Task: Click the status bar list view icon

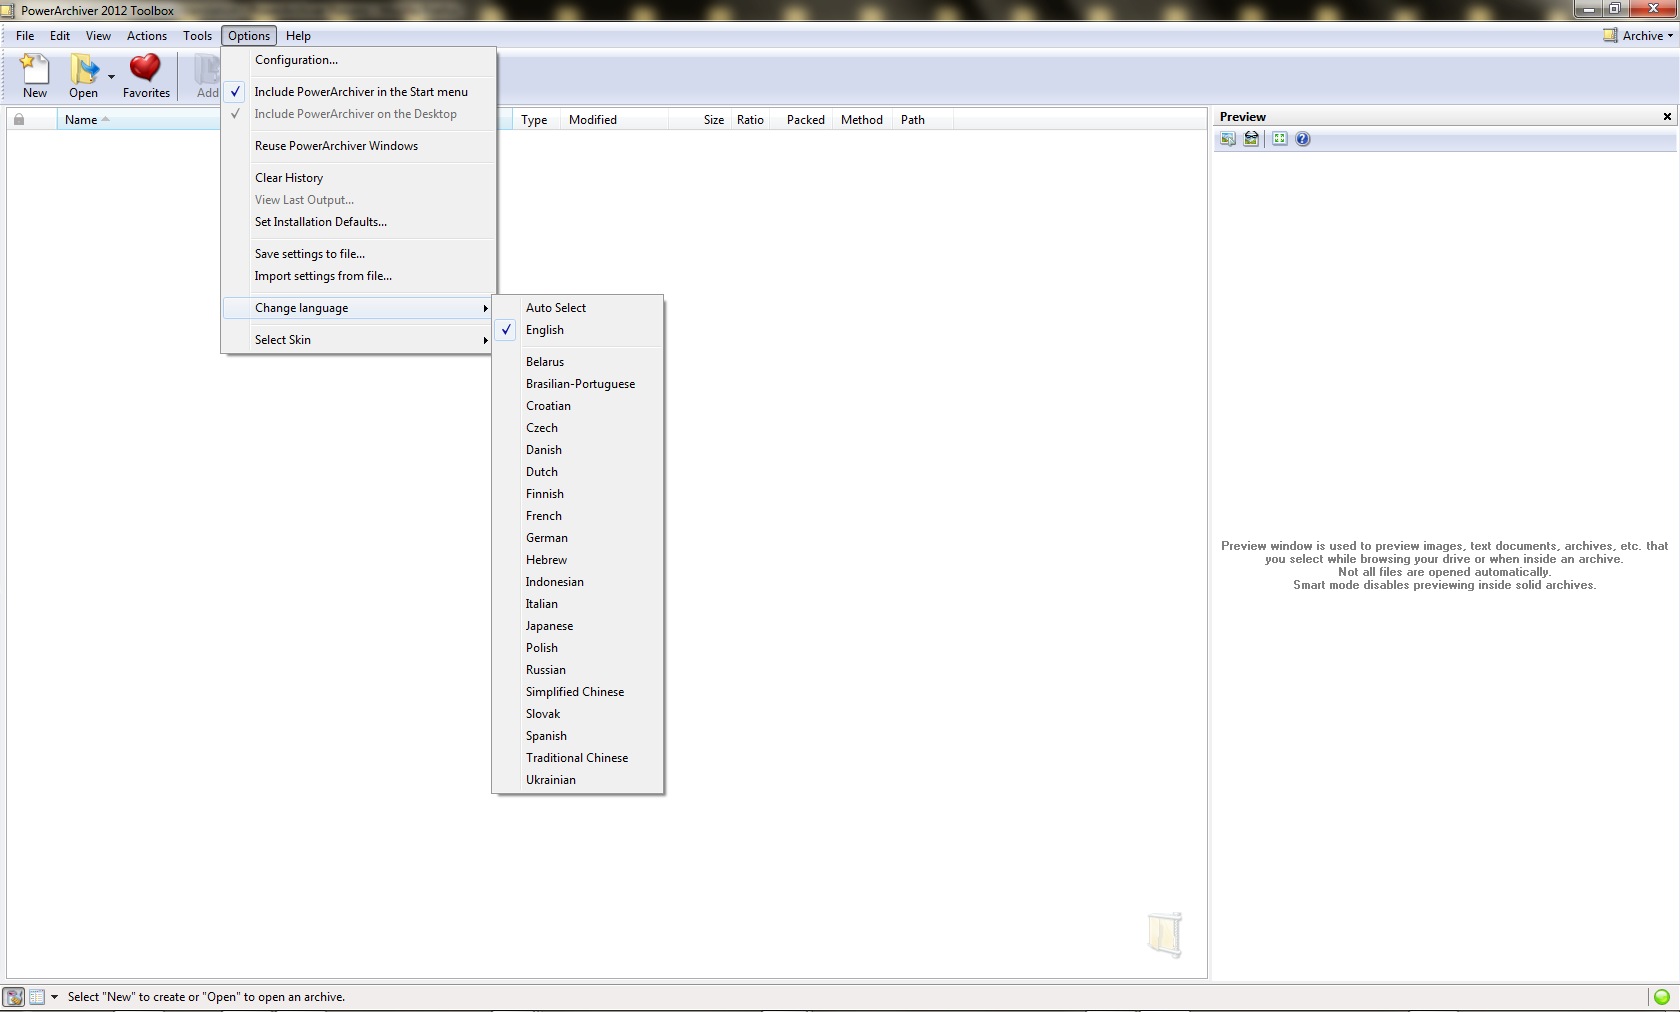Action: (x=37, y=997)
